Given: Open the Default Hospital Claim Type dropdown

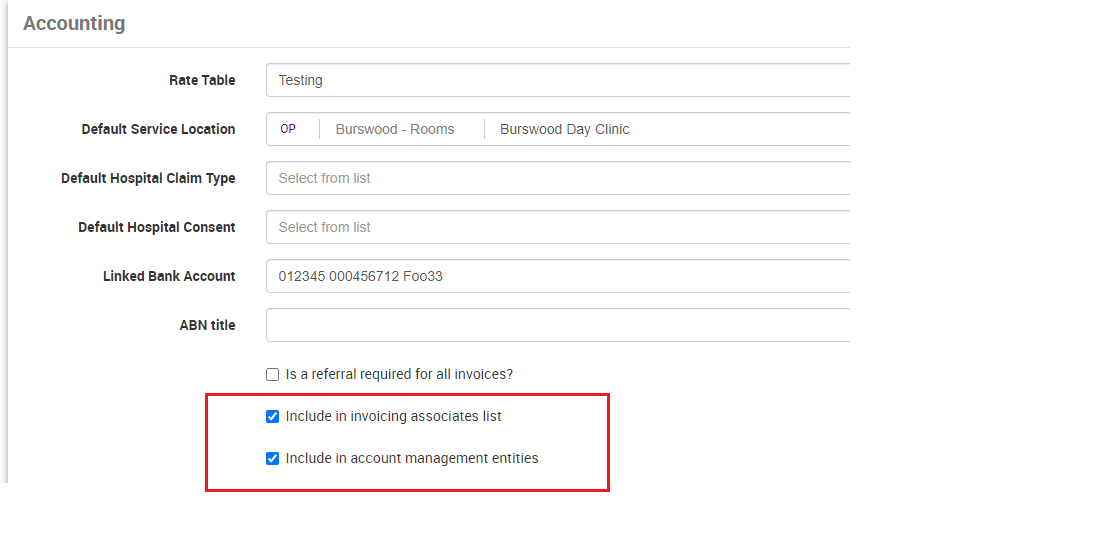Looking at the screenshot, I should click(556, 178).
